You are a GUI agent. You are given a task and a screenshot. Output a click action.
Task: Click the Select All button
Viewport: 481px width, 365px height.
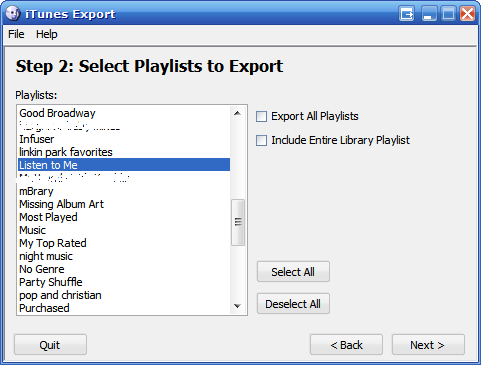(x=293, y=272)
